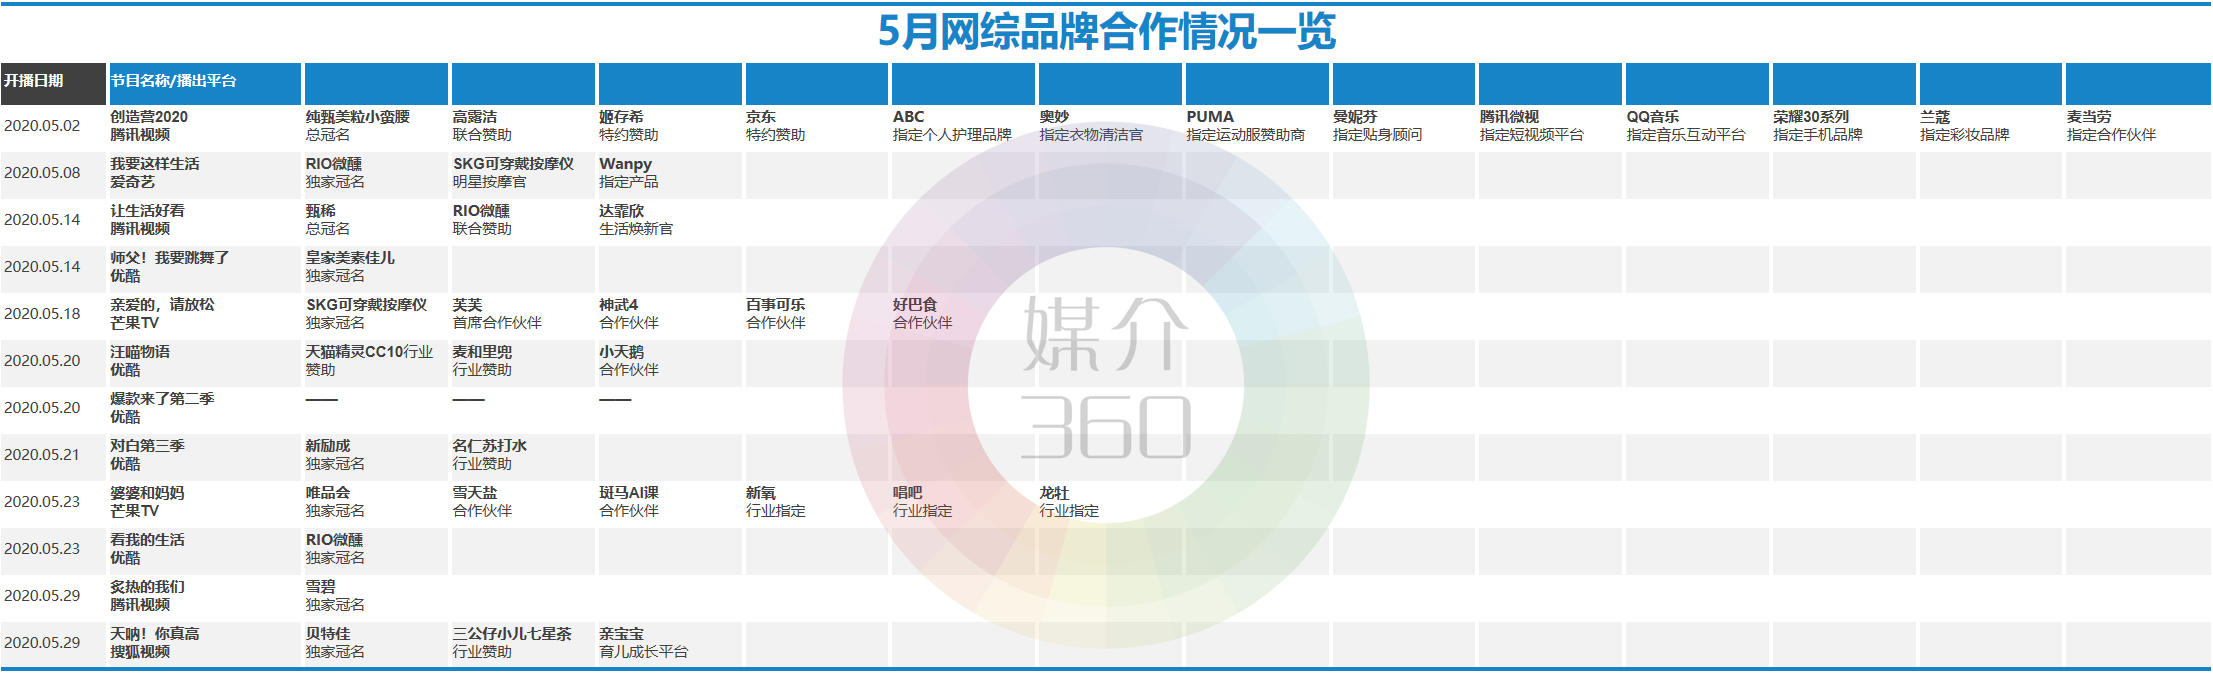Select the date cell 2020.05.08

click(x=53, y=173)
